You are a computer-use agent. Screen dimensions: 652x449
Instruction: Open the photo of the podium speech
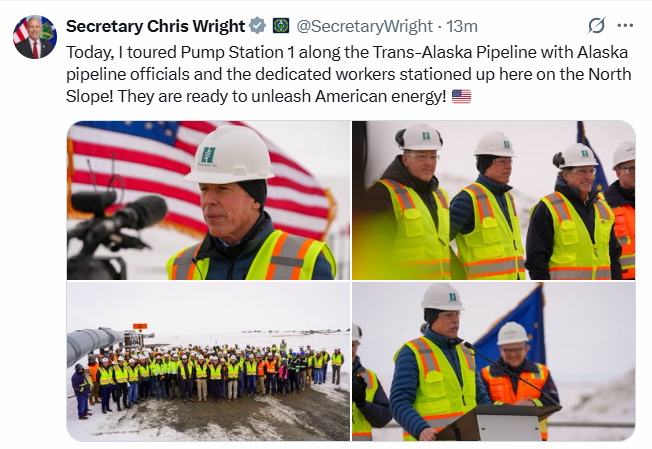494,361
